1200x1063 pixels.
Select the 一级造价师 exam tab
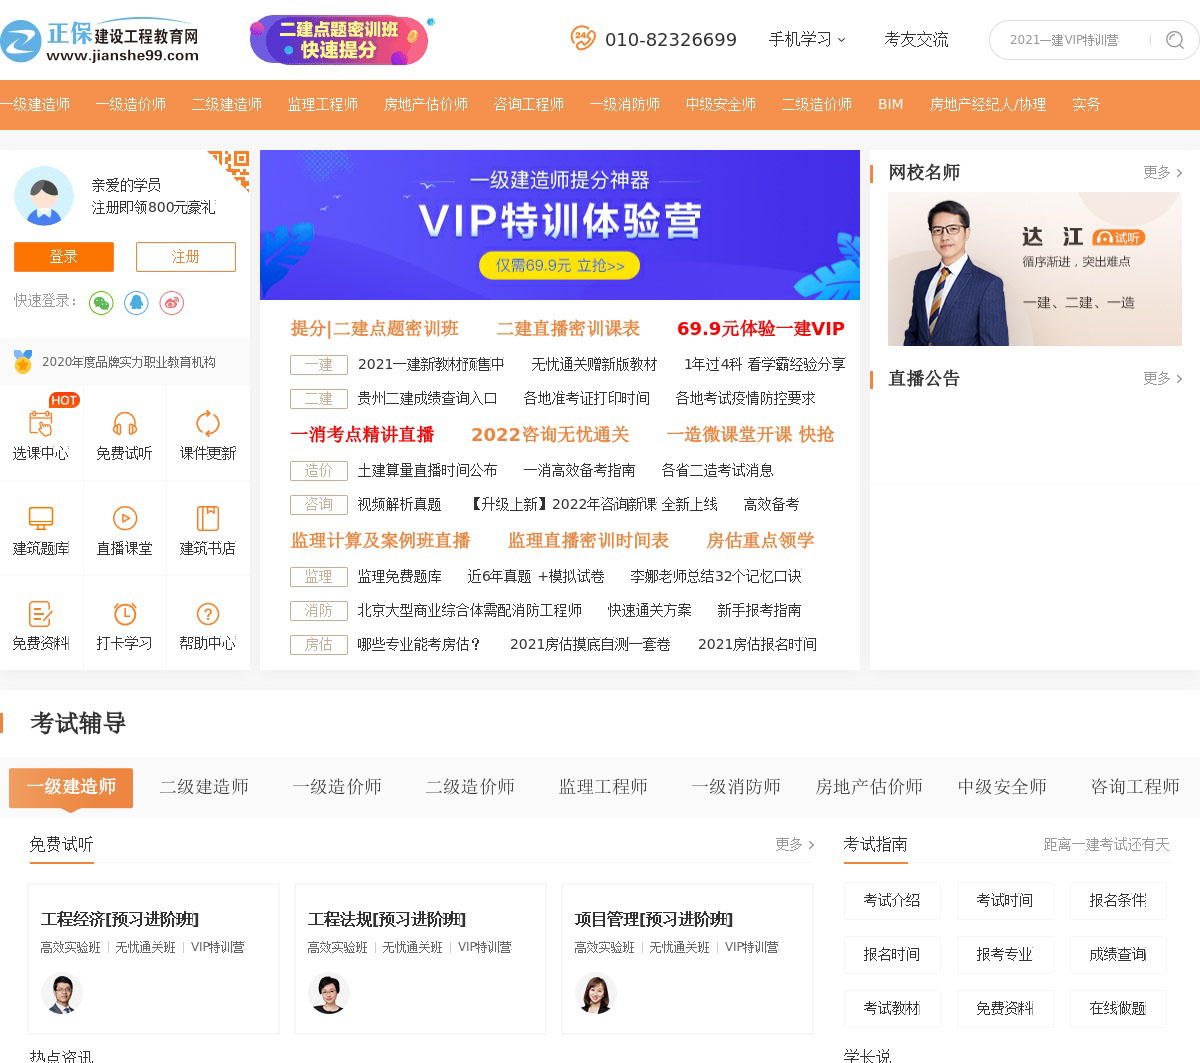(337, 787)
